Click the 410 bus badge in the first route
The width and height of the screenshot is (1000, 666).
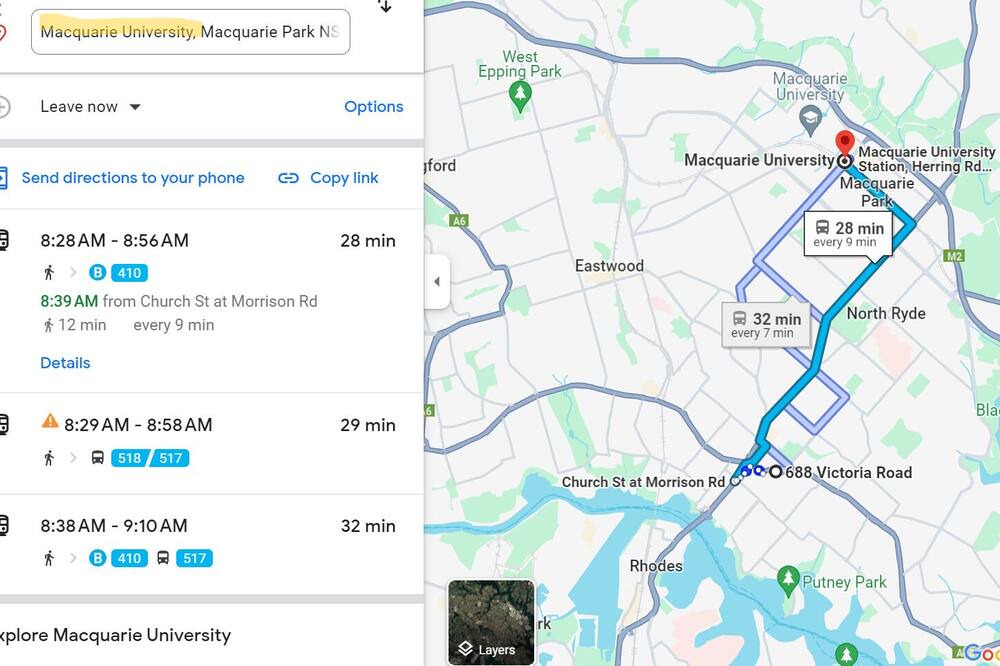pyautogui.click(x=129, y=273)
